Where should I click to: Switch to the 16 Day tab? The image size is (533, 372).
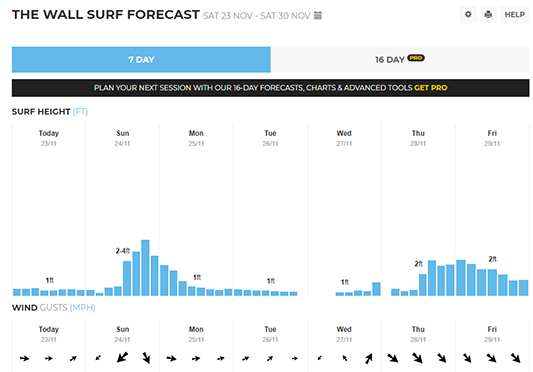click(x=400, y=60)
